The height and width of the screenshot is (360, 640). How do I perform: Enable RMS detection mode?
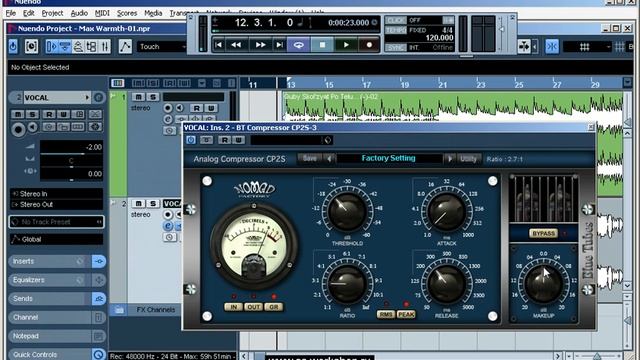pyautogui.click(x=386, y=314)
